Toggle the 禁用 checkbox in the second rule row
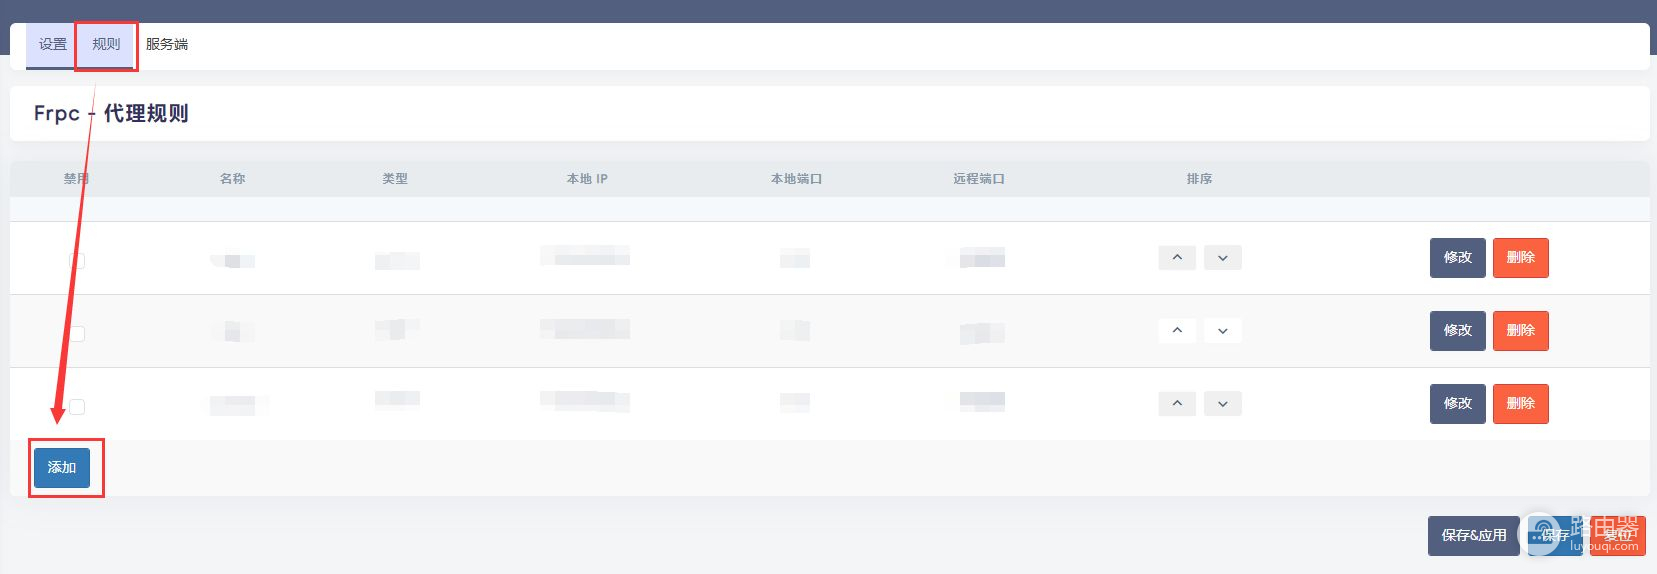The height and width of the screenshot is (574, 1657). [77, 333]
